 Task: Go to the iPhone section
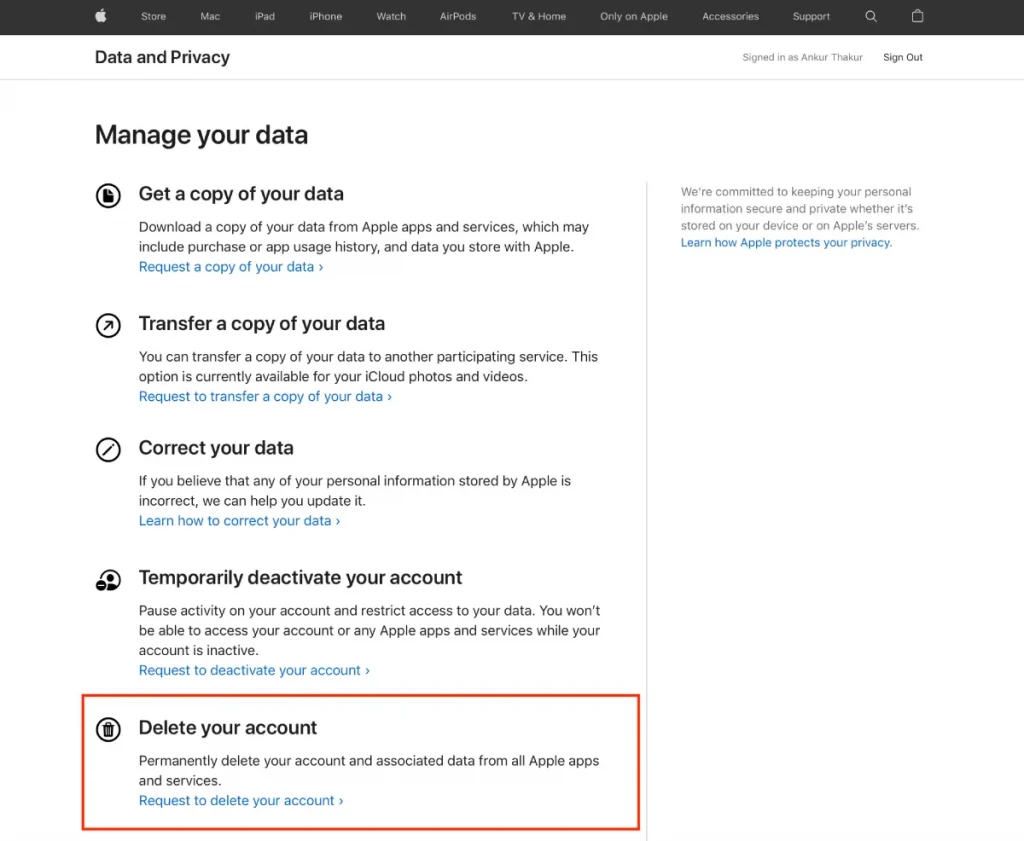[x=325, y=17]
